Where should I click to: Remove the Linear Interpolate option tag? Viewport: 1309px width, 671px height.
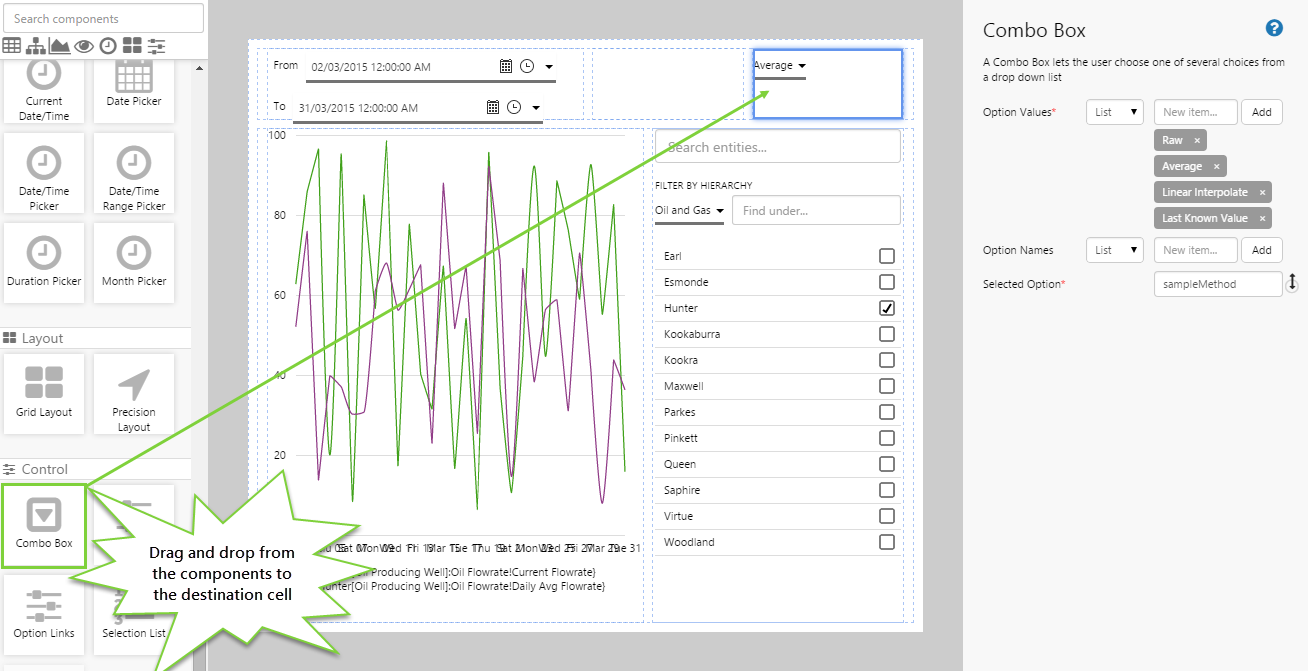pos(1262,192)
